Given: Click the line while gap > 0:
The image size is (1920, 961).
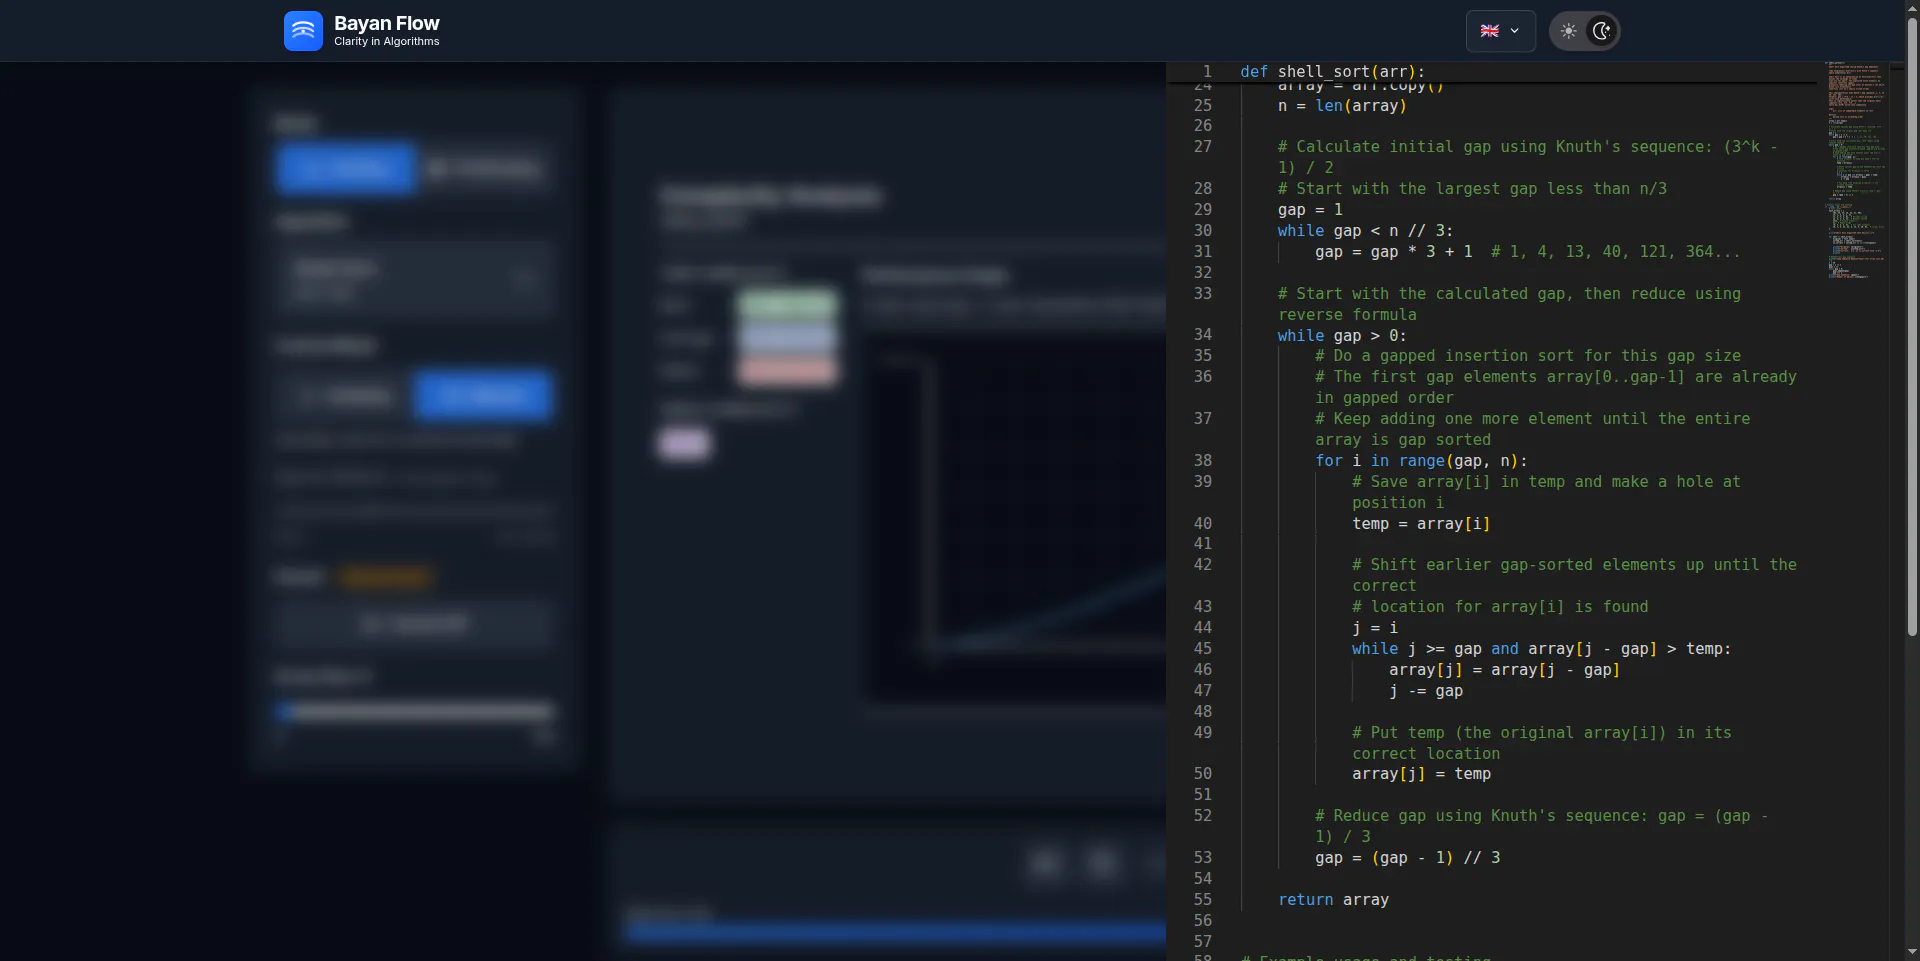Looking at the screenshot, I should click(x=1342, y=336).
